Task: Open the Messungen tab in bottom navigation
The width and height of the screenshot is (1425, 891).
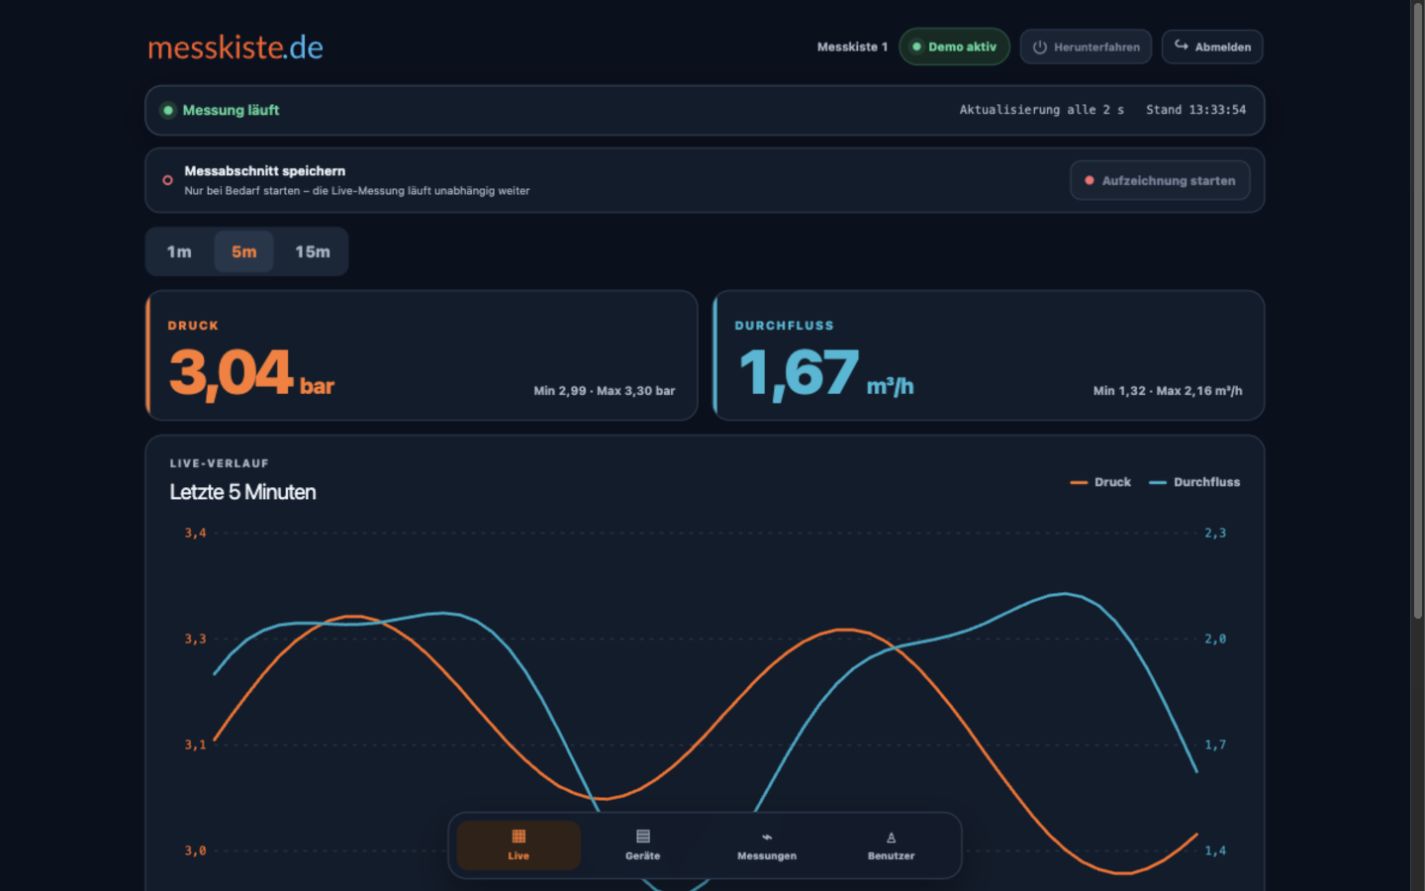Action: pos(767,845)
